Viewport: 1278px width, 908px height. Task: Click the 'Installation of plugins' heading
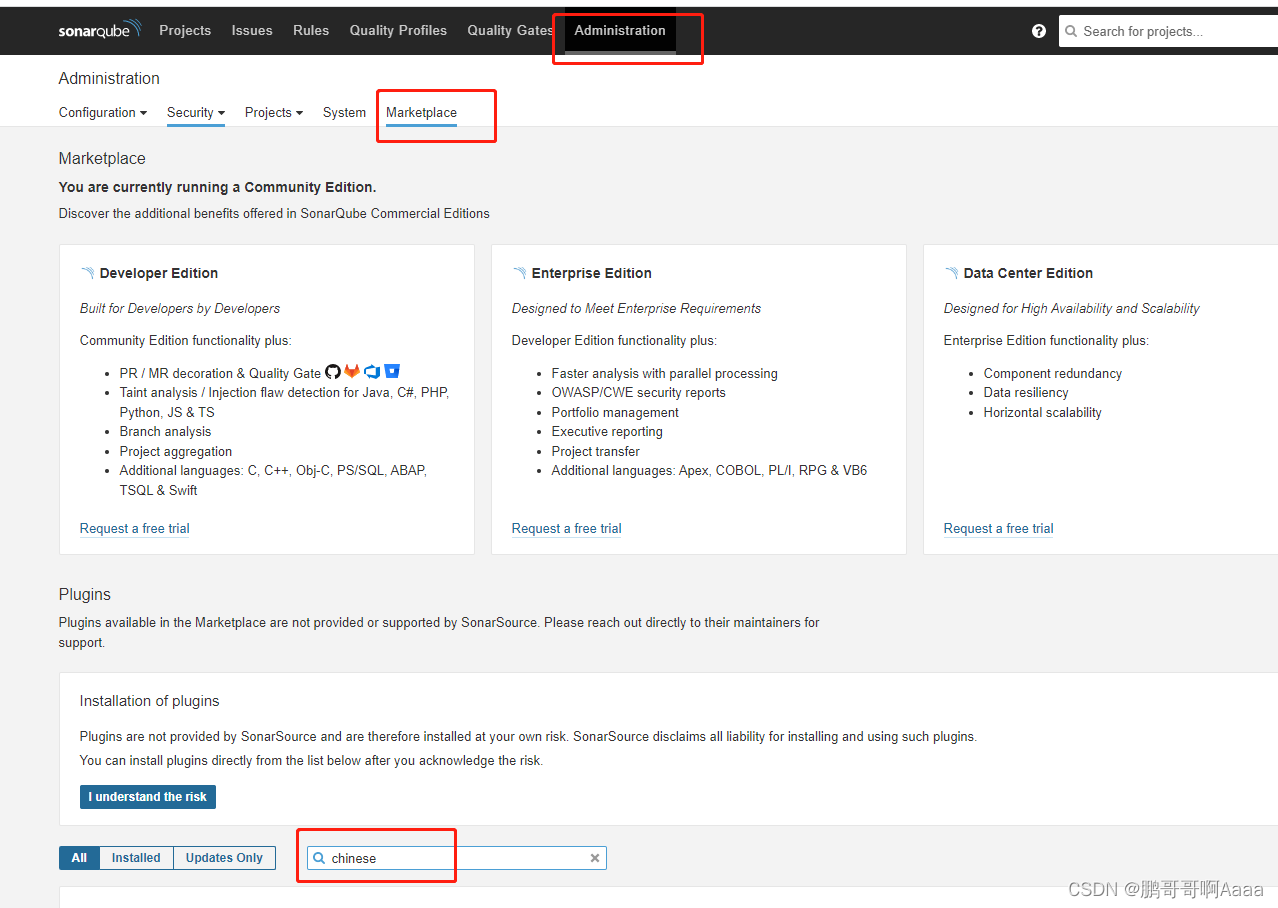point(150,701)
